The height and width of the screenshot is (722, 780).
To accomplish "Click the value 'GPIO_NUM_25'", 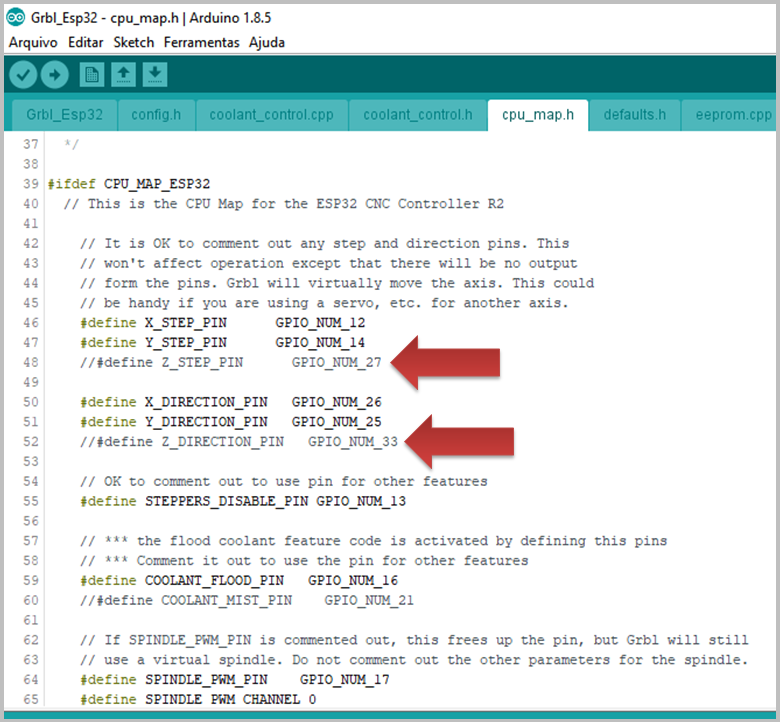I will pyautogui.click(x=337, y=422).
